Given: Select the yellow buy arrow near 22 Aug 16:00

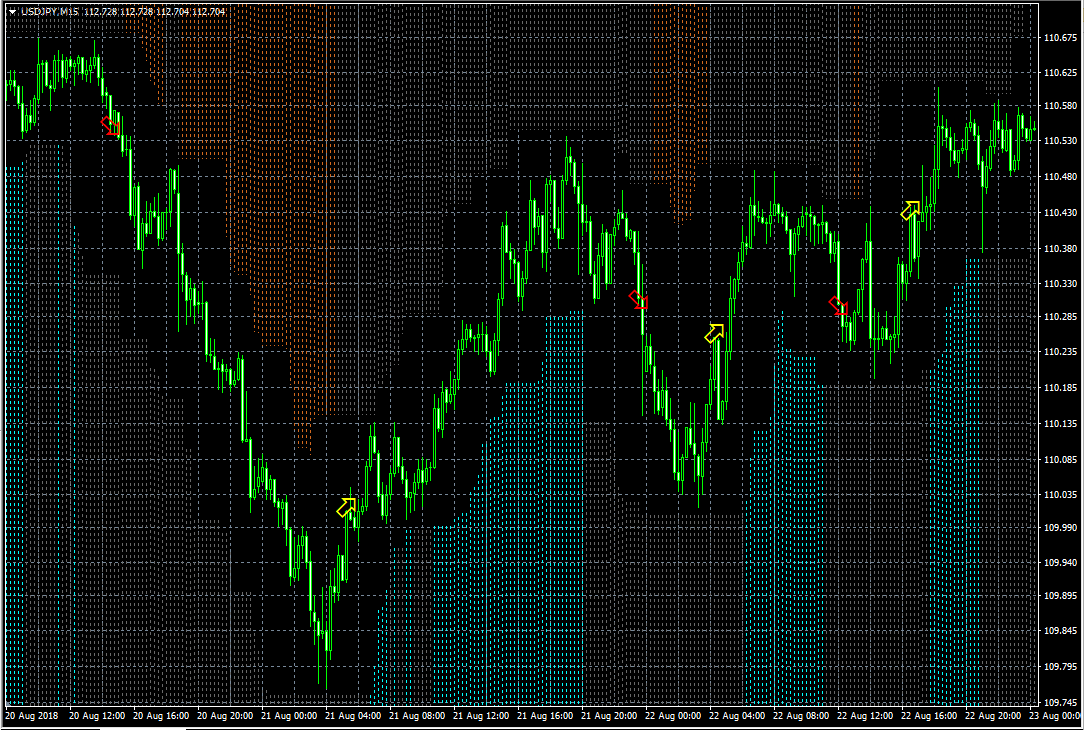Looking at the screenshot, I should pos(910,210).
